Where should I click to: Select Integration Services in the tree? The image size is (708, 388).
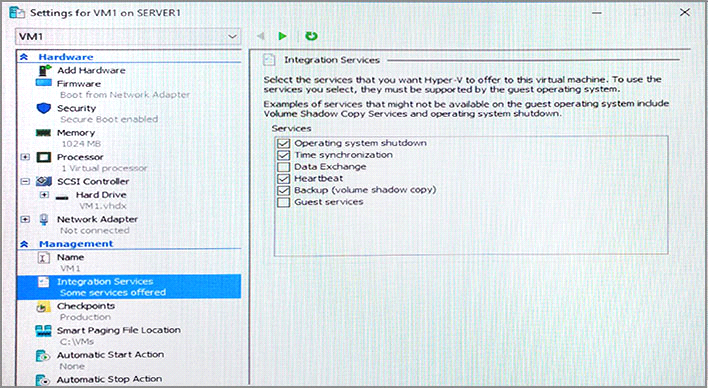[129, 286]
